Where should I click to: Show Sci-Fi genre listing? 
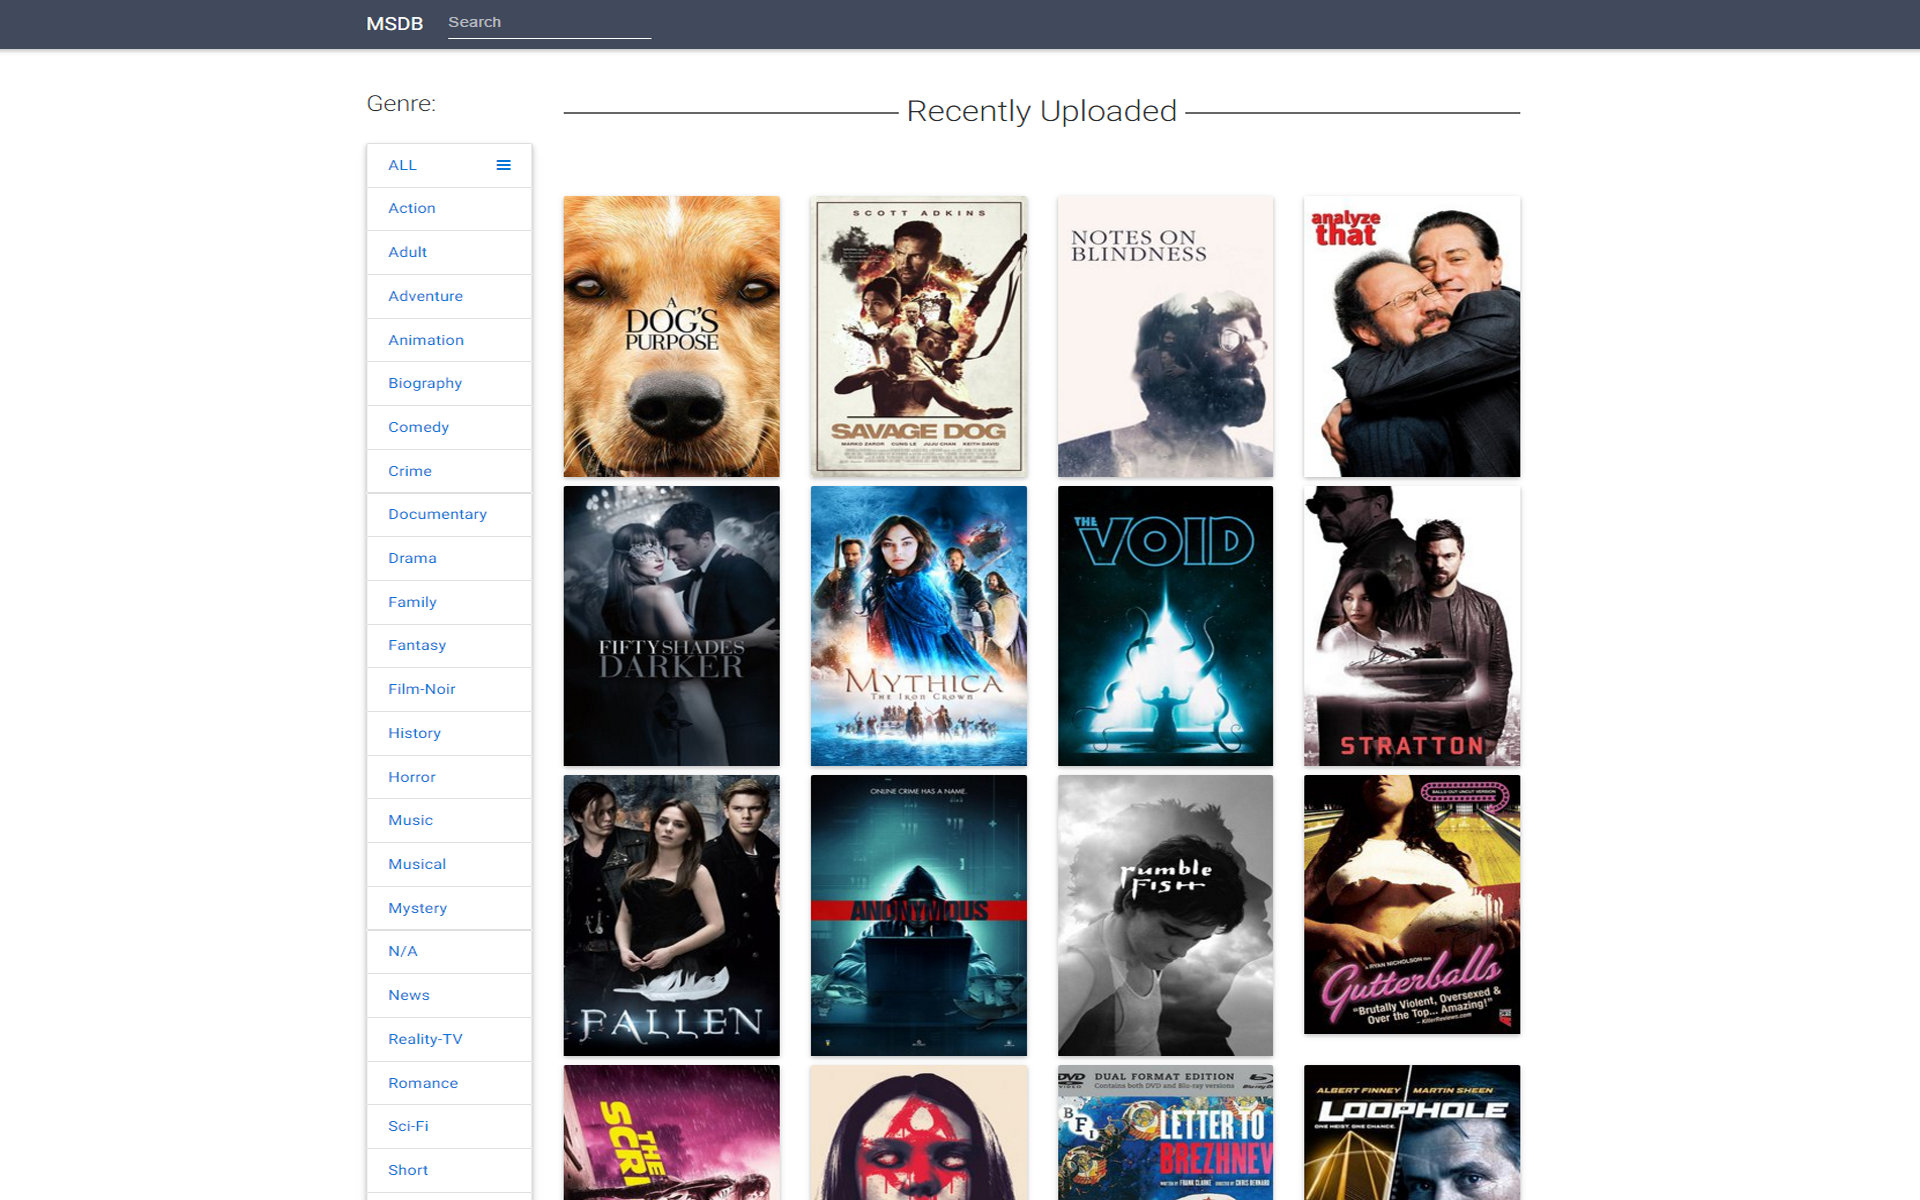[x=449, y=1126]
